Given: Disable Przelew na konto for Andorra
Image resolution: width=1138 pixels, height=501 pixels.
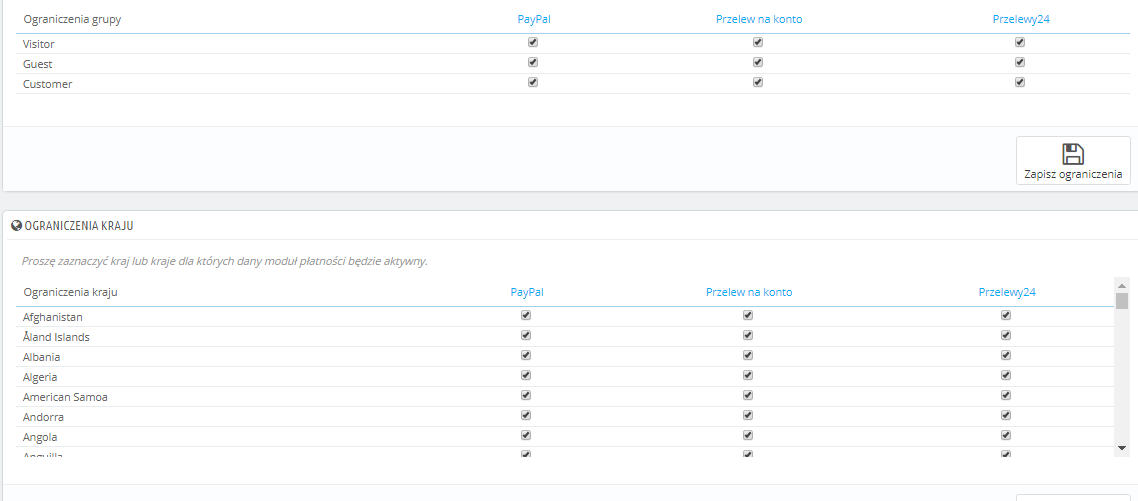Looking at the screenshot, I should 748,415.
